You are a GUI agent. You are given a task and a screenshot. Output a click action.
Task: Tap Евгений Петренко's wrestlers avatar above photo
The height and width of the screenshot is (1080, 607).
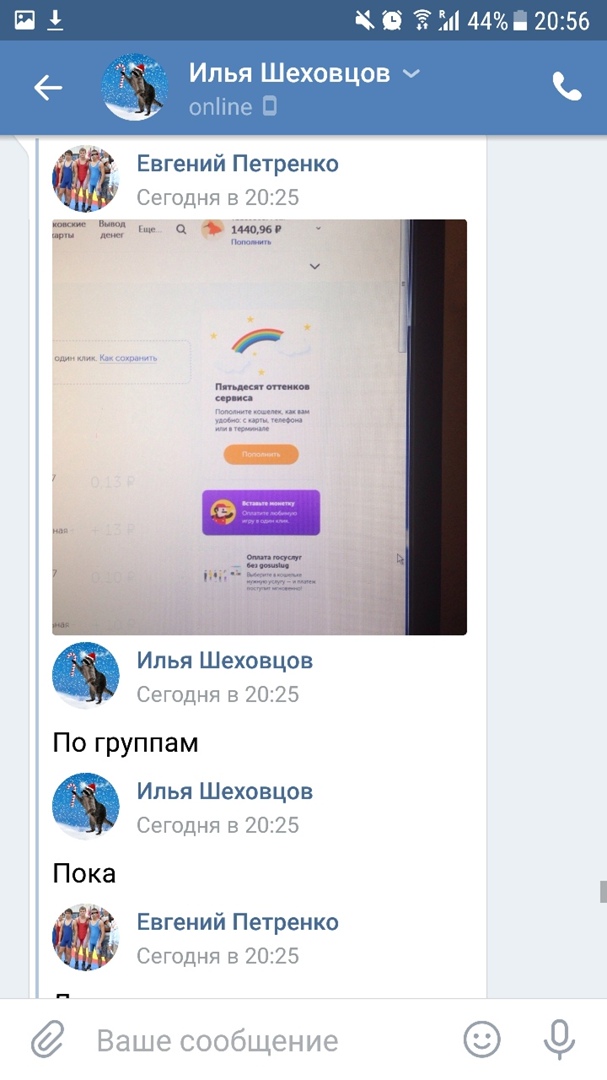[x=86, y=178]
